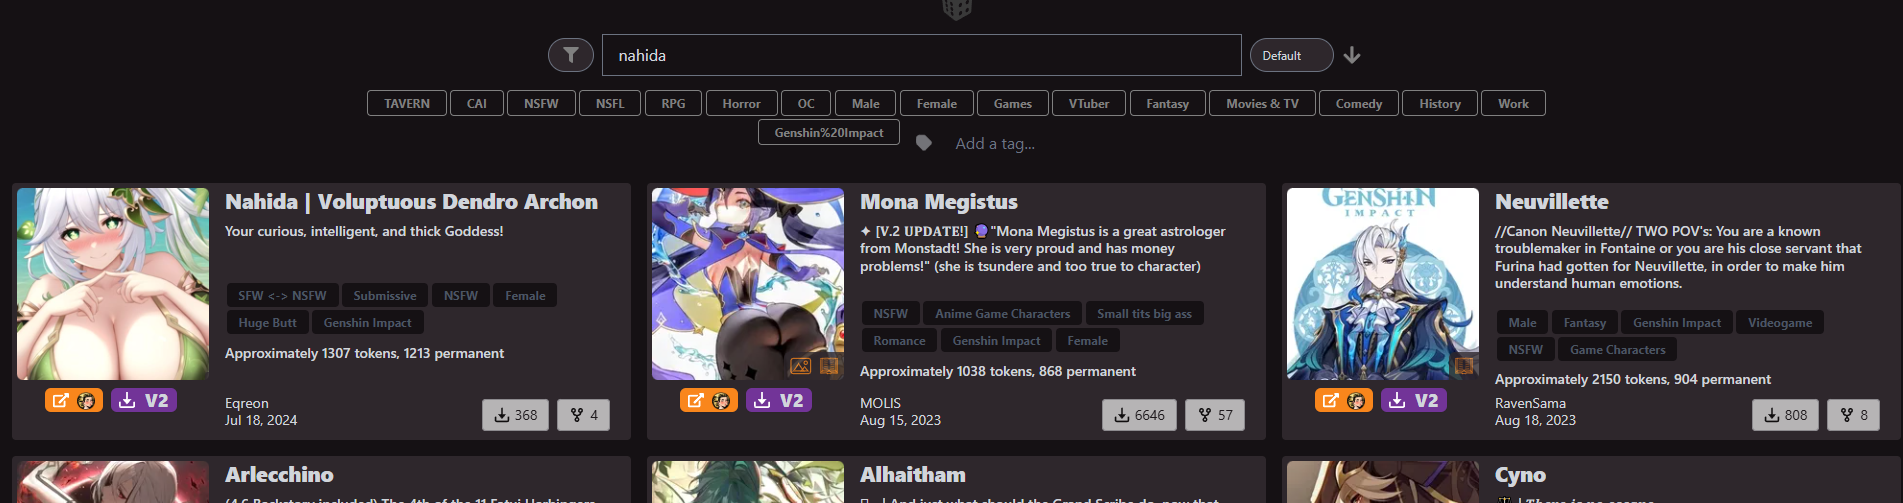Select the Fantasy category tag

pyautogui.click(x=1167, y=103)
